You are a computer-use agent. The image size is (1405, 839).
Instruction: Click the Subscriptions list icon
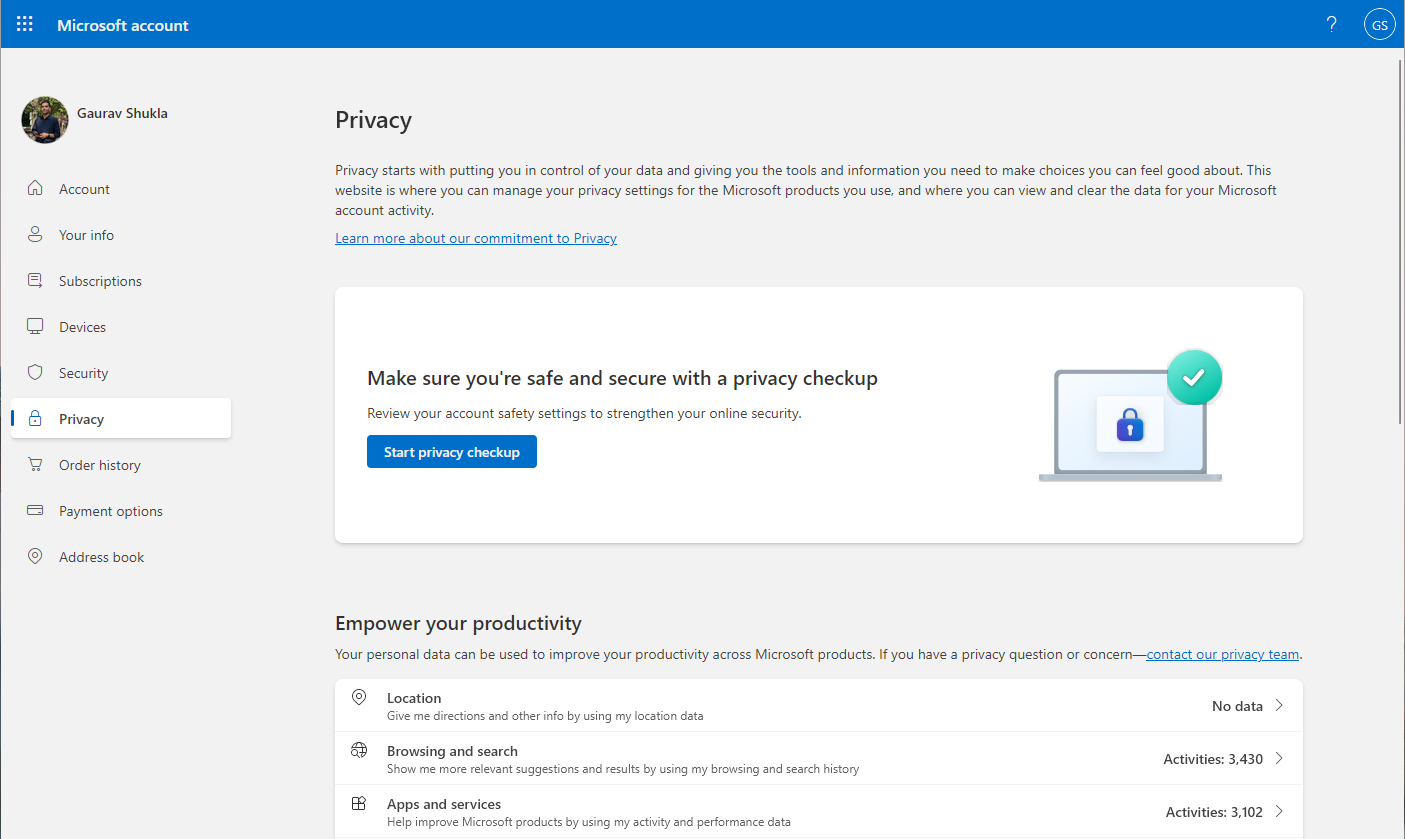point(35,280)
